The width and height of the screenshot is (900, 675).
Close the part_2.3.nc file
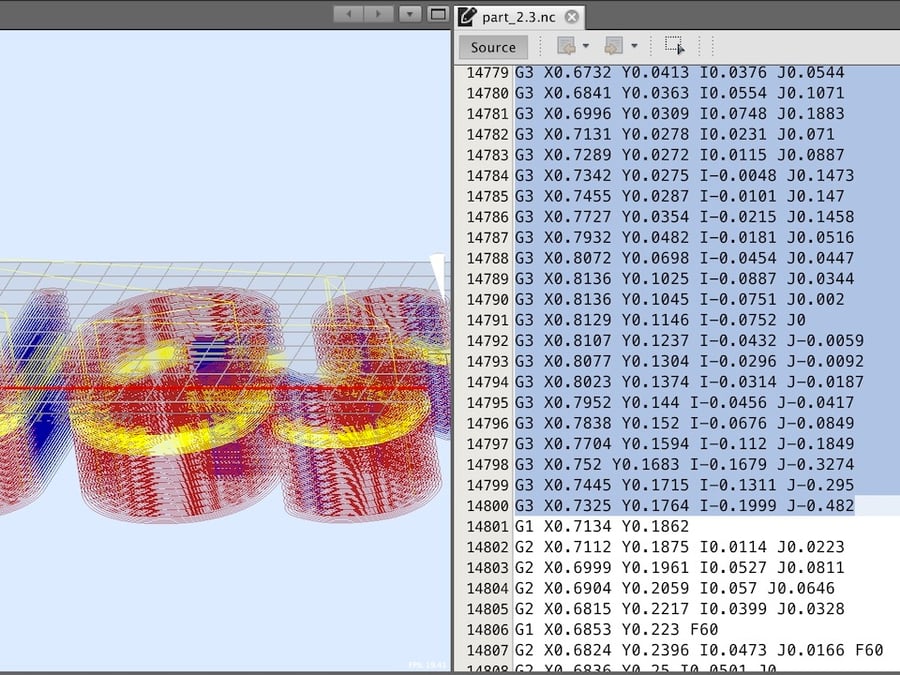(570, 16)
